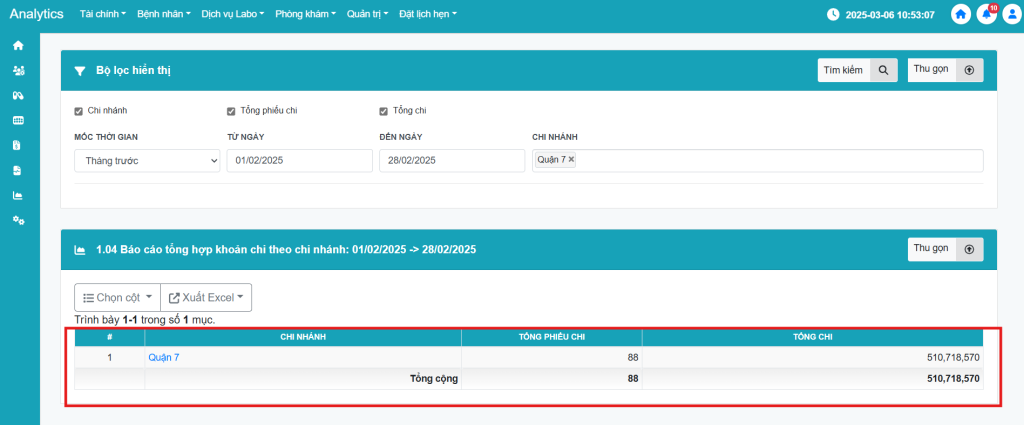This screenshot has width=1024, height=425.
Task: Open the patients group sidebar icon
Action: 18,71
